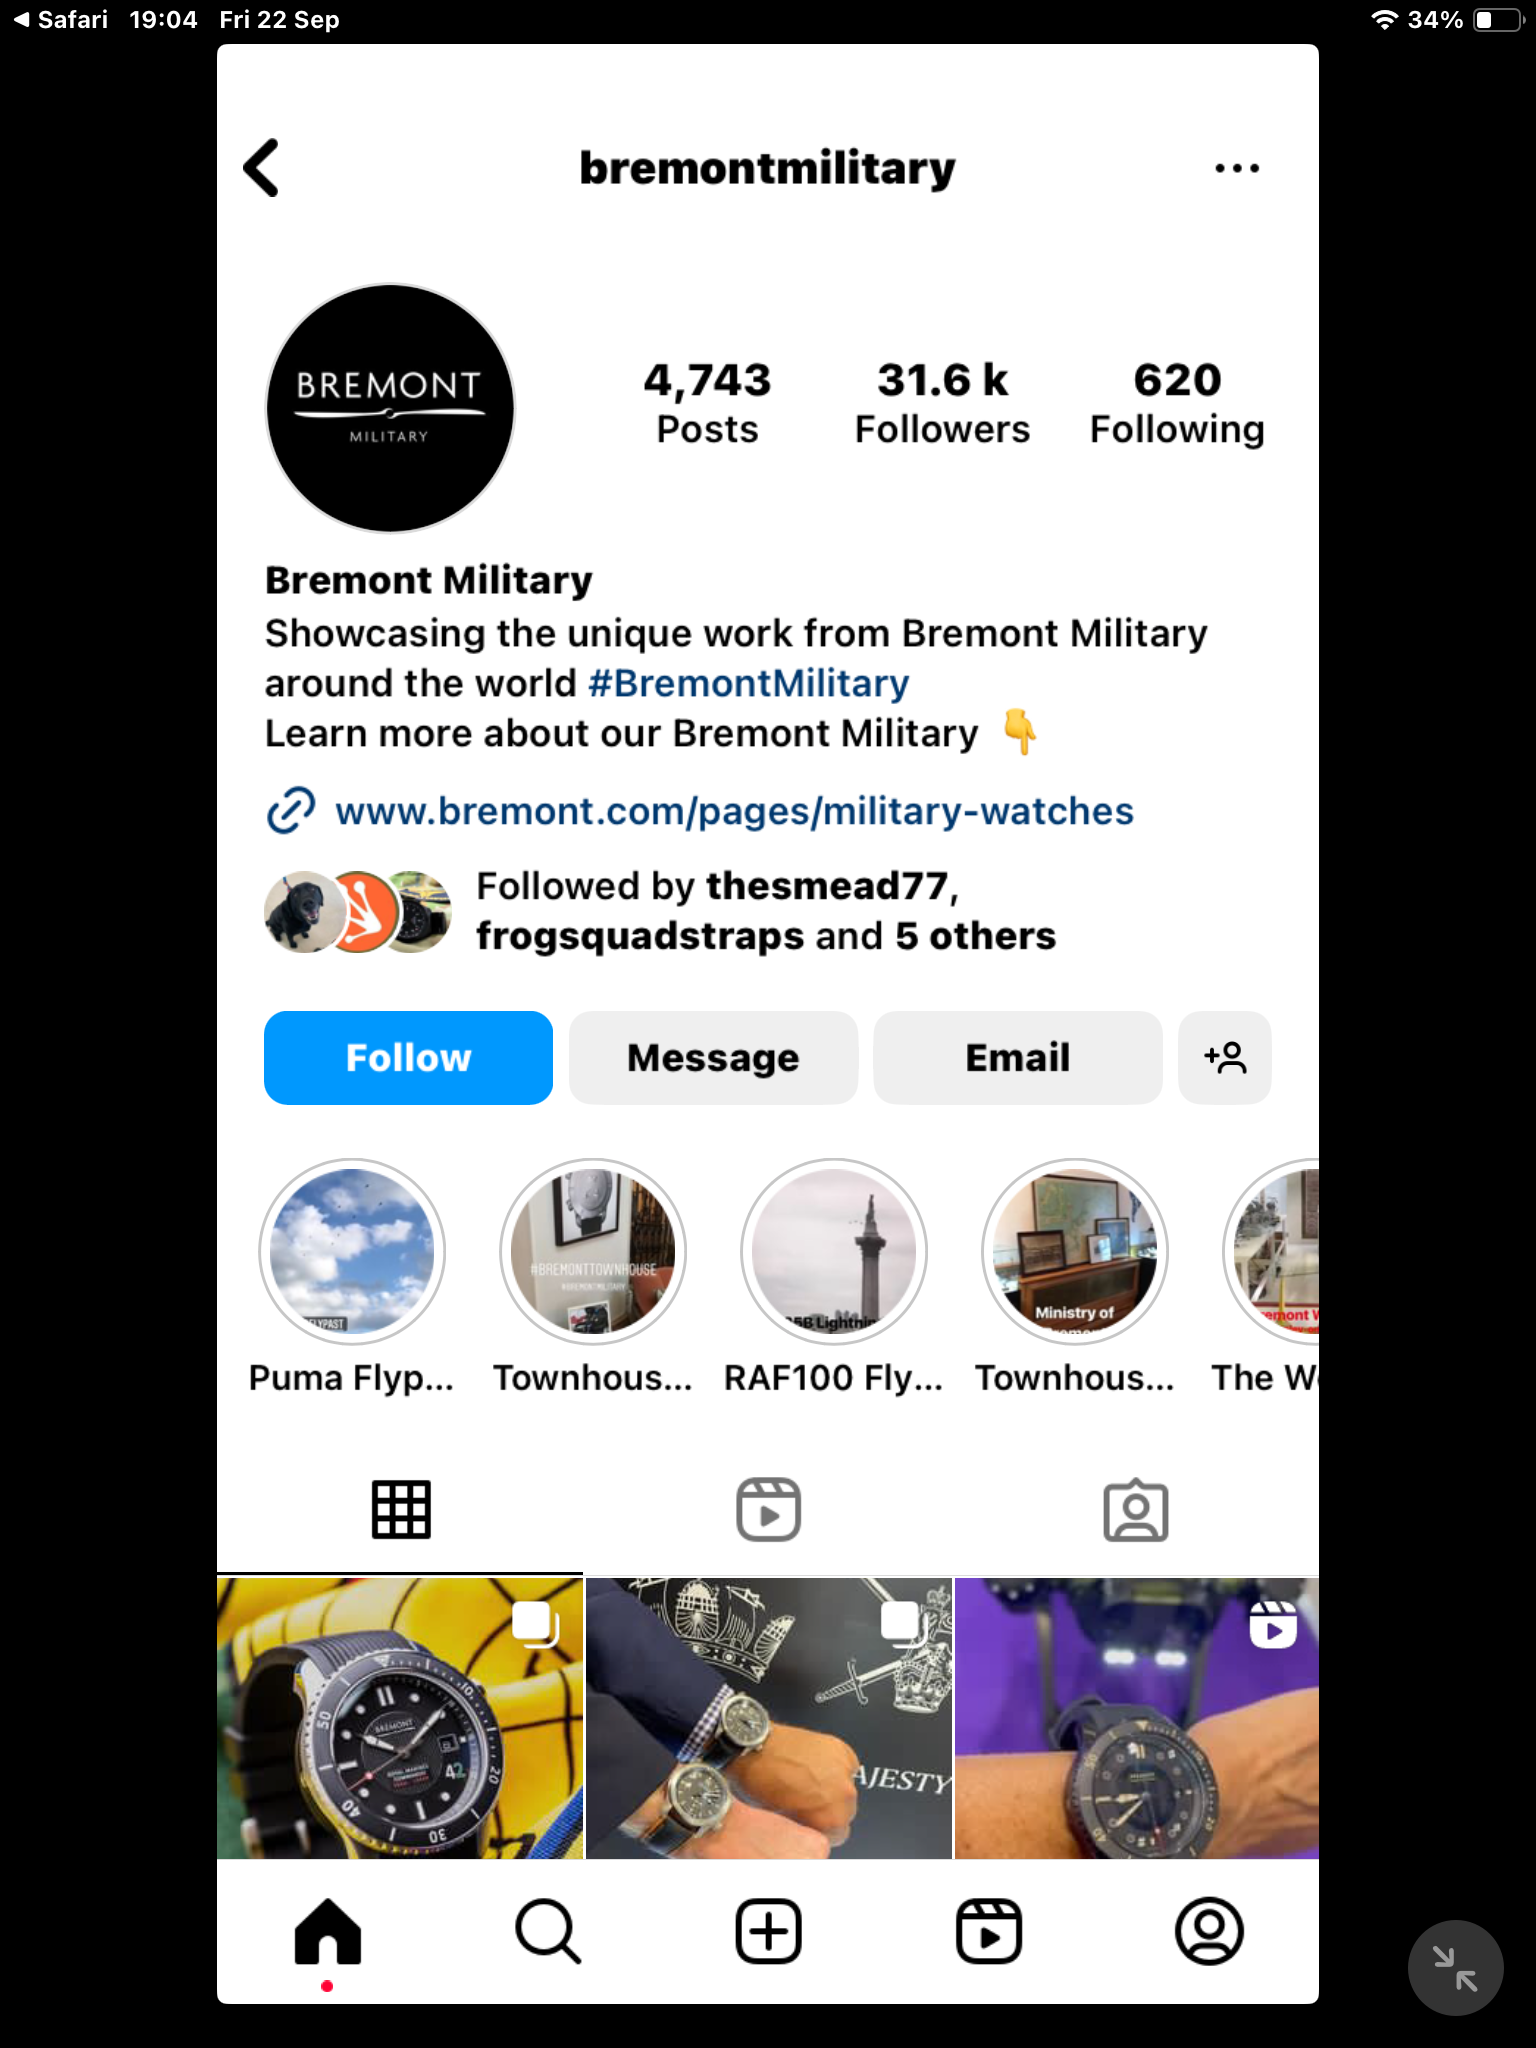
Task: Open the bremont.com military-watches link
Action: pyautogui.click(x=734, y=811)
